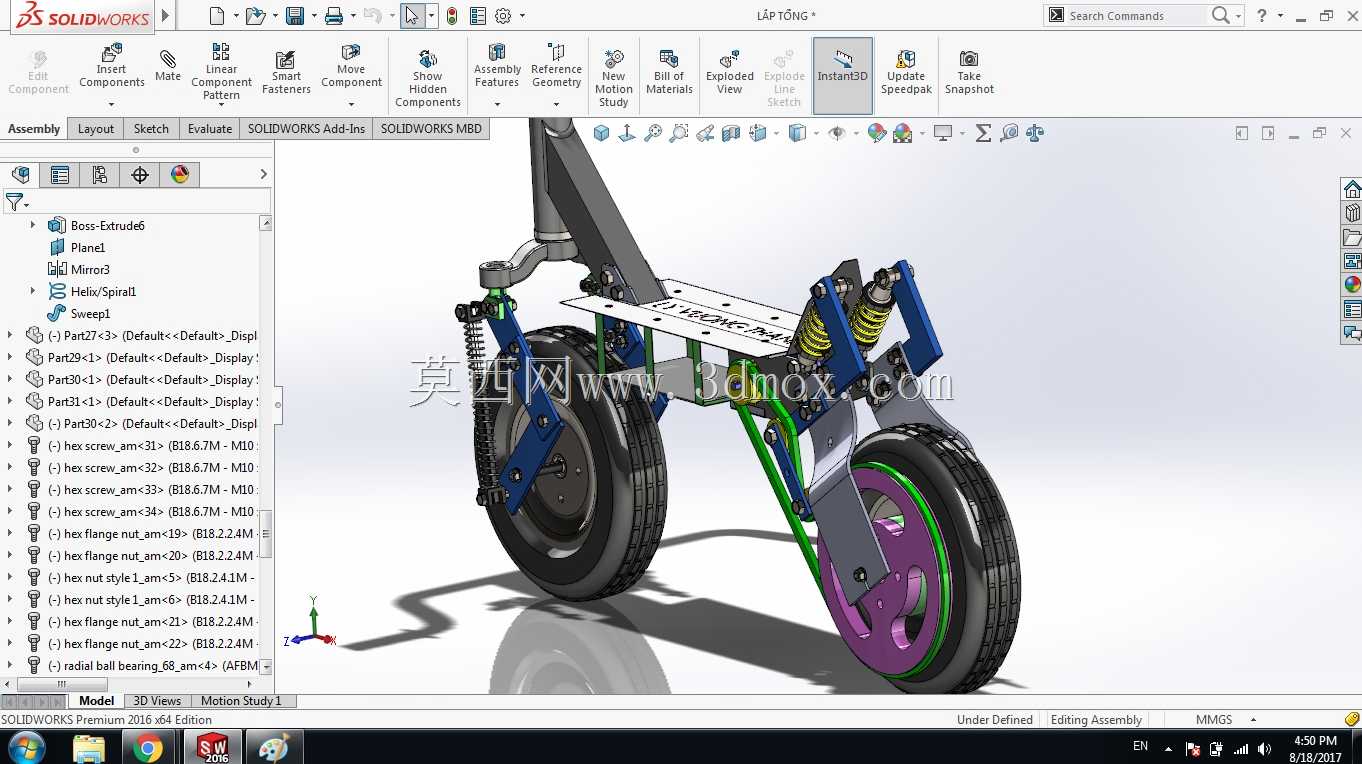The width and height of the screenshot is (1362, 764).
Task: Click the Insert Components button
Action: pyautogui.click(x=112, y=66)
